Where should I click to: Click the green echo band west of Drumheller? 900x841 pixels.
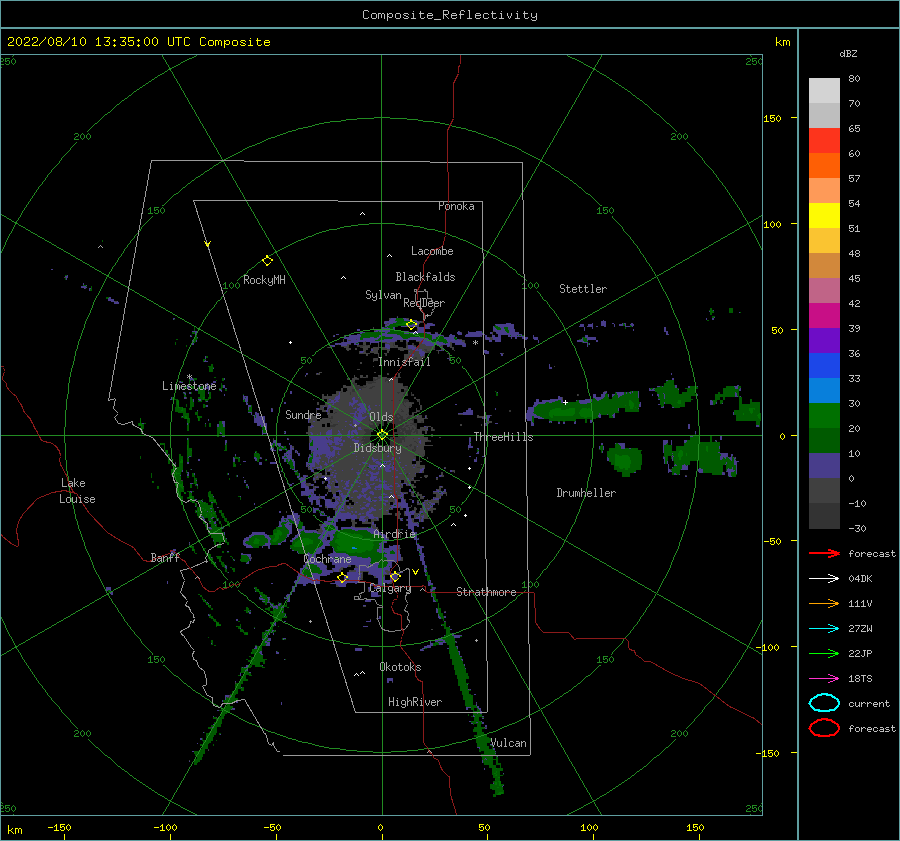point(583,408)
